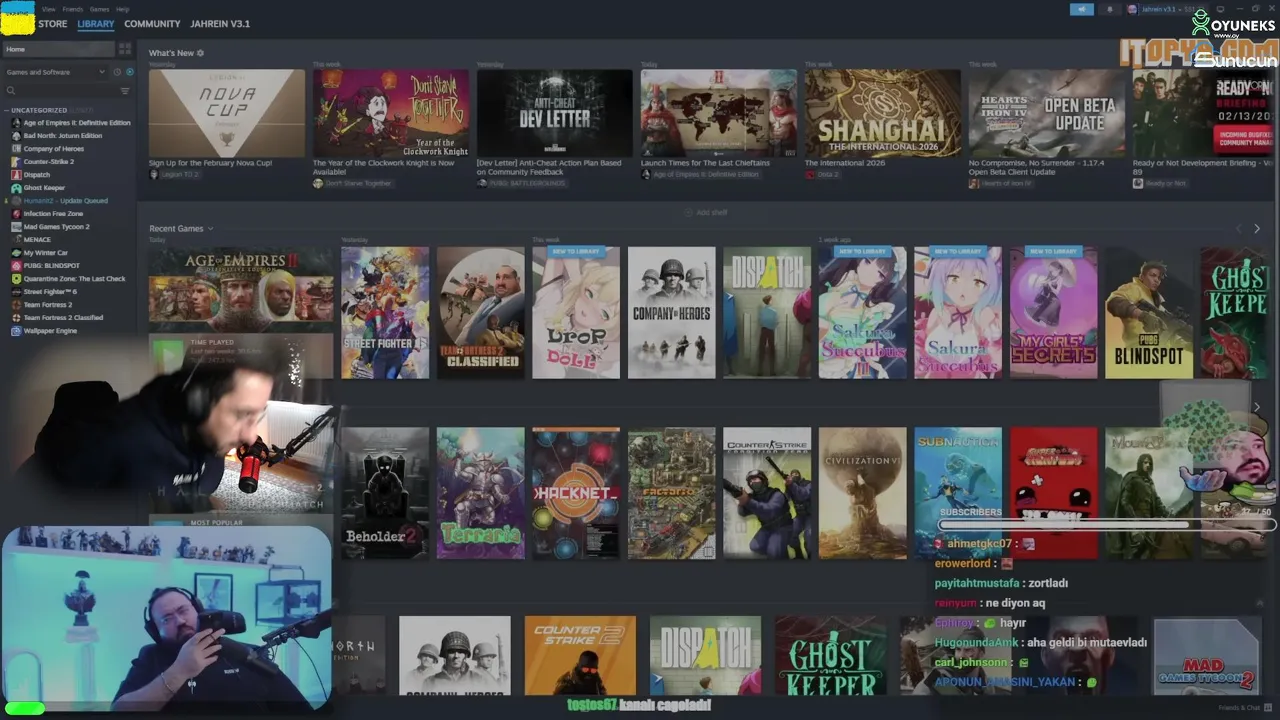This screenshot has height=720, width=1280.
Task: Toggle the ready-to-play filter icon
Action: point(130,72)
